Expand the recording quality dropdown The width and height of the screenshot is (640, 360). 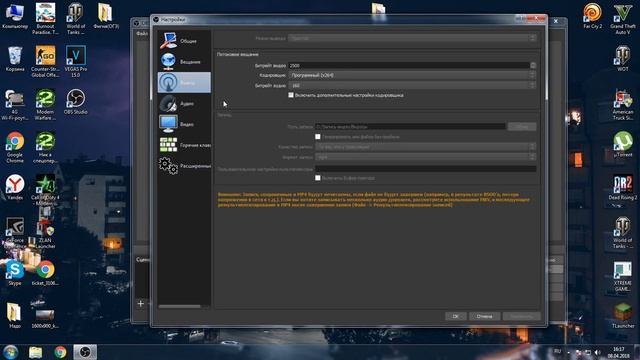425,147
